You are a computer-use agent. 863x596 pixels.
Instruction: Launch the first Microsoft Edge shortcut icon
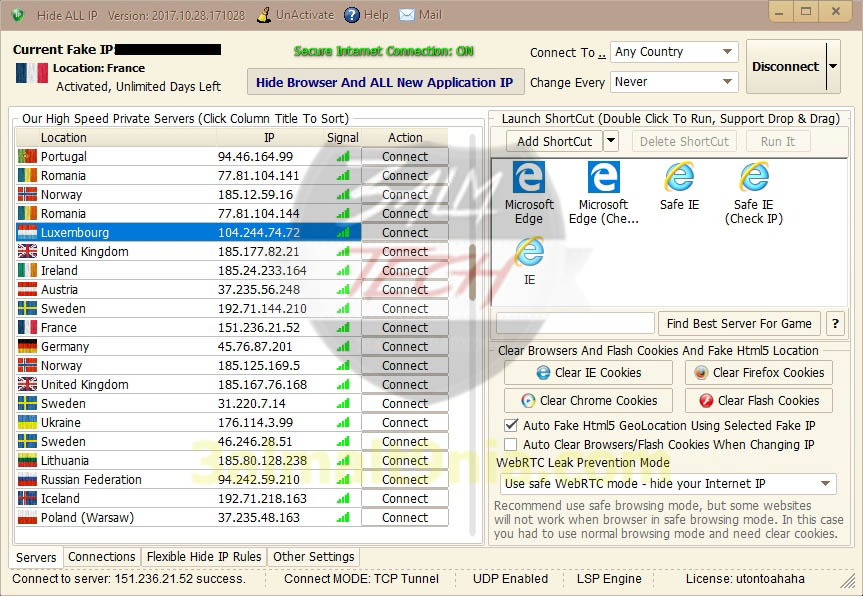click(528, 177)
